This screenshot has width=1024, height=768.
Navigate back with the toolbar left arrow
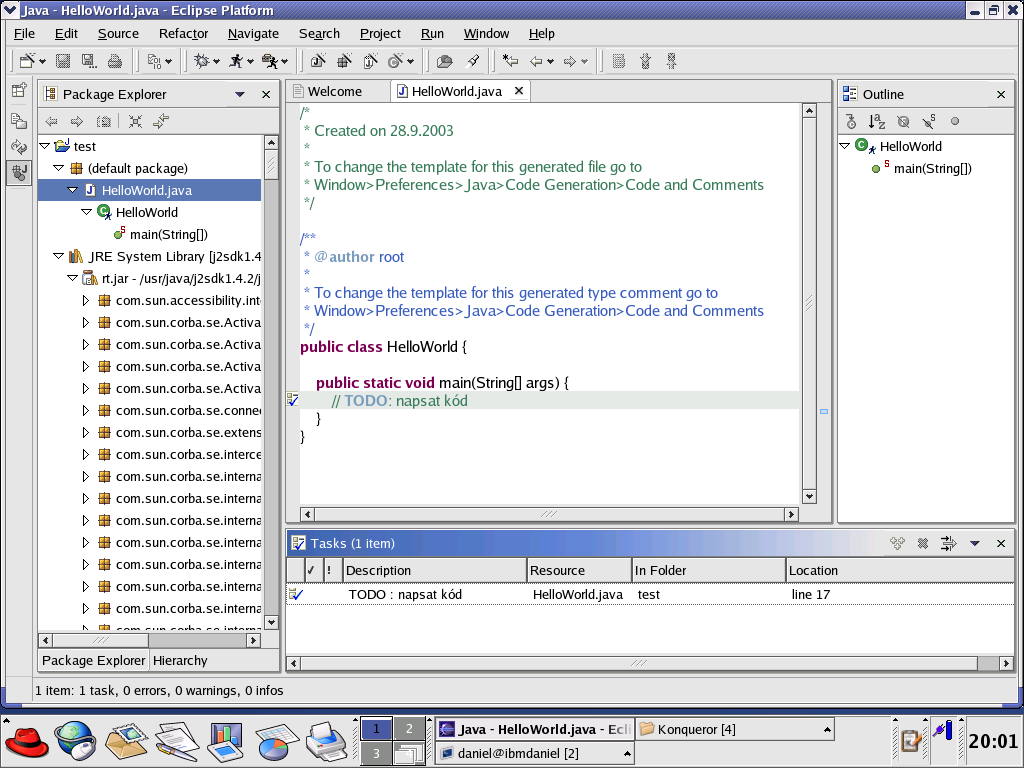(536, 61)
